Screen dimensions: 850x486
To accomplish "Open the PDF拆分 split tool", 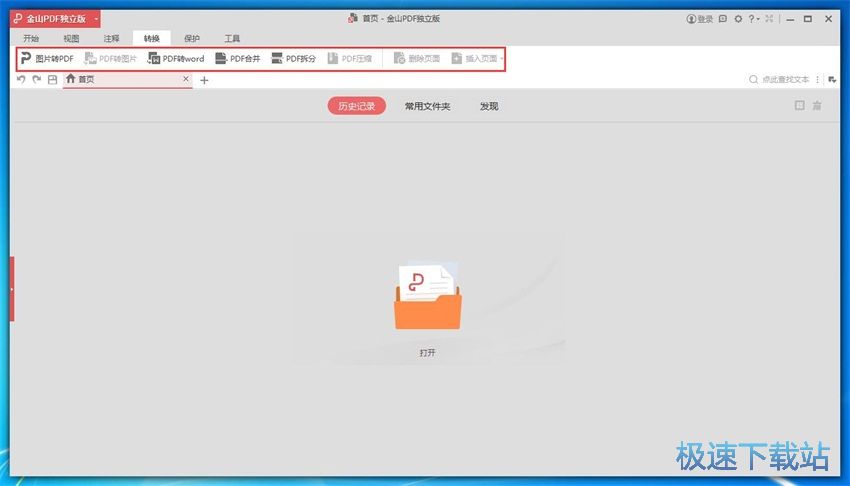I will click(293, 59).
